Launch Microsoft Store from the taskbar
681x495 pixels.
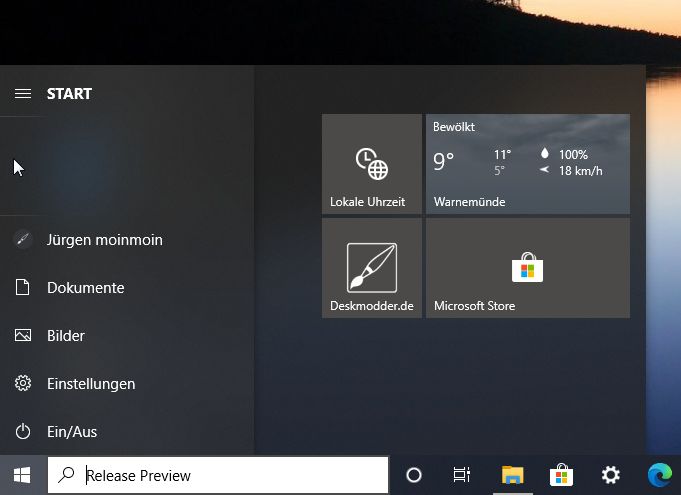point(561,475)
